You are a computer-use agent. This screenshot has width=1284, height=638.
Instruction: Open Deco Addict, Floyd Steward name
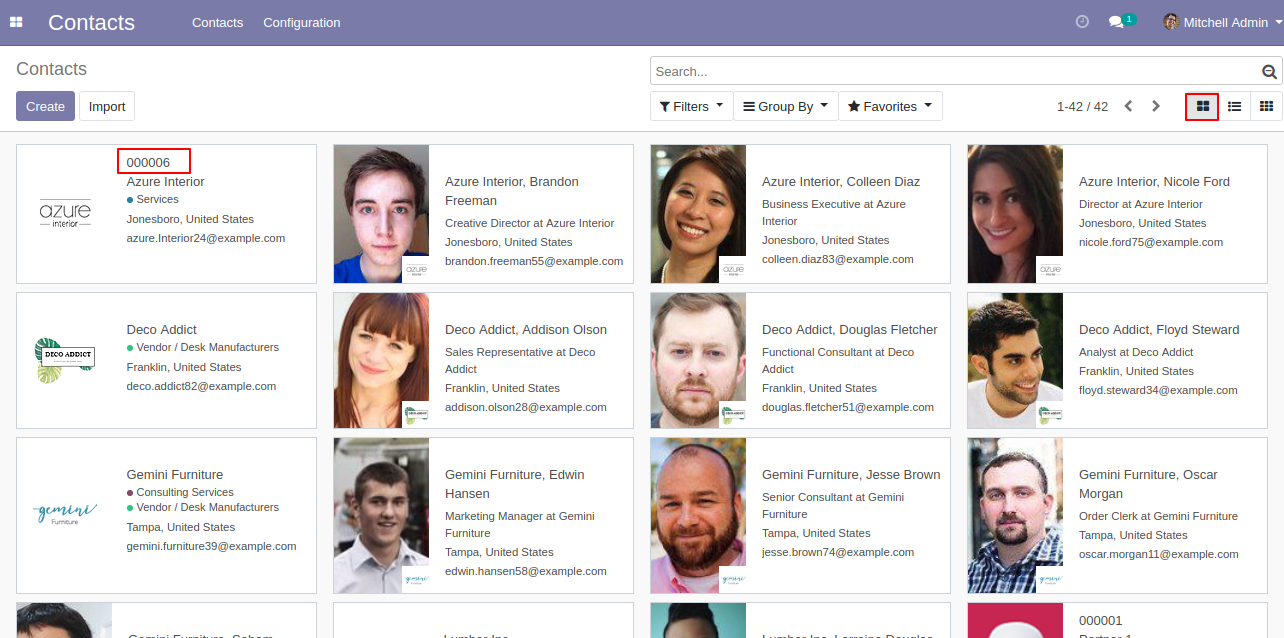(1159, 330)
